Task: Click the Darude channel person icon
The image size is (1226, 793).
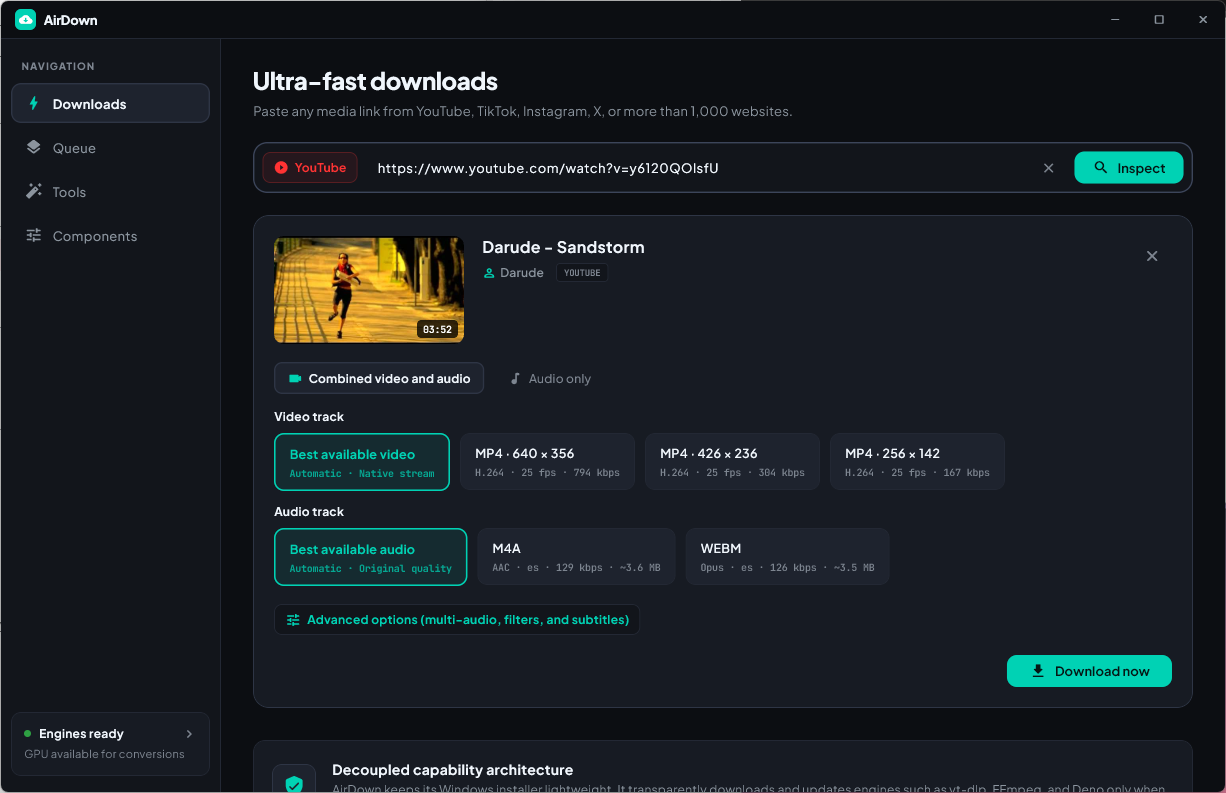Action: tap(489, 273)
